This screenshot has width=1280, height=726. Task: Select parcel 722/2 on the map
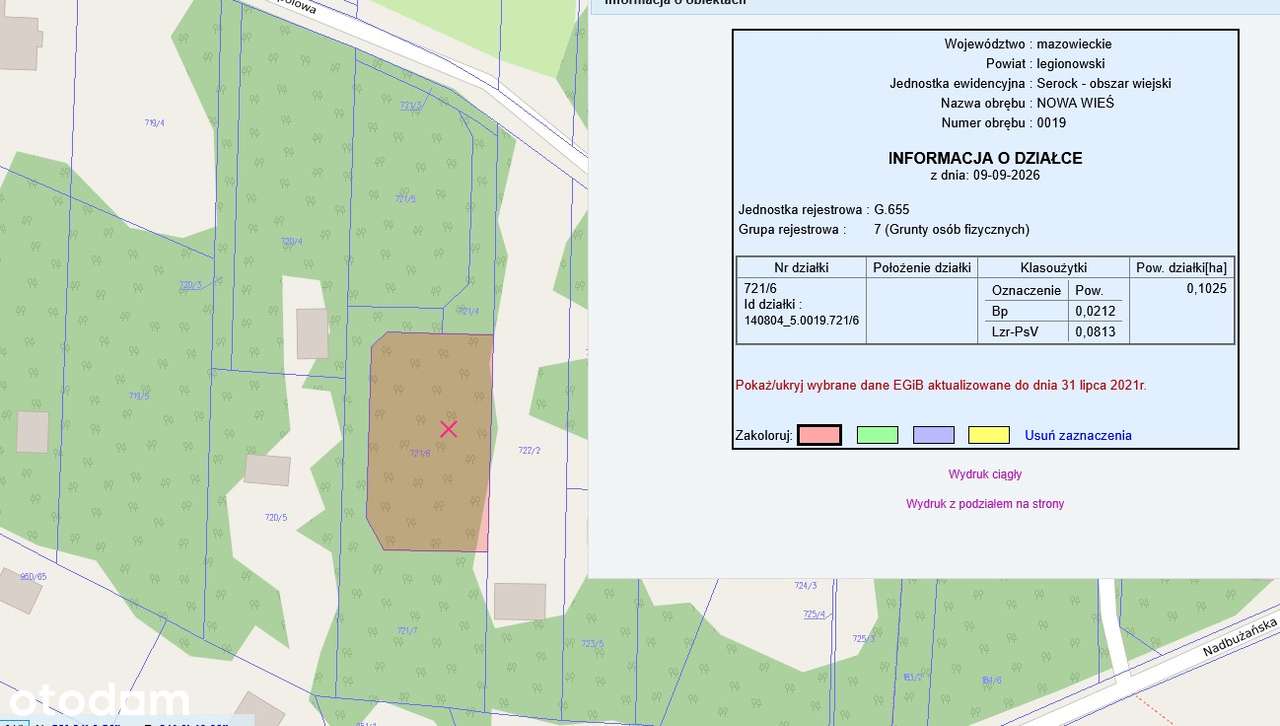[x=530, y=450]
